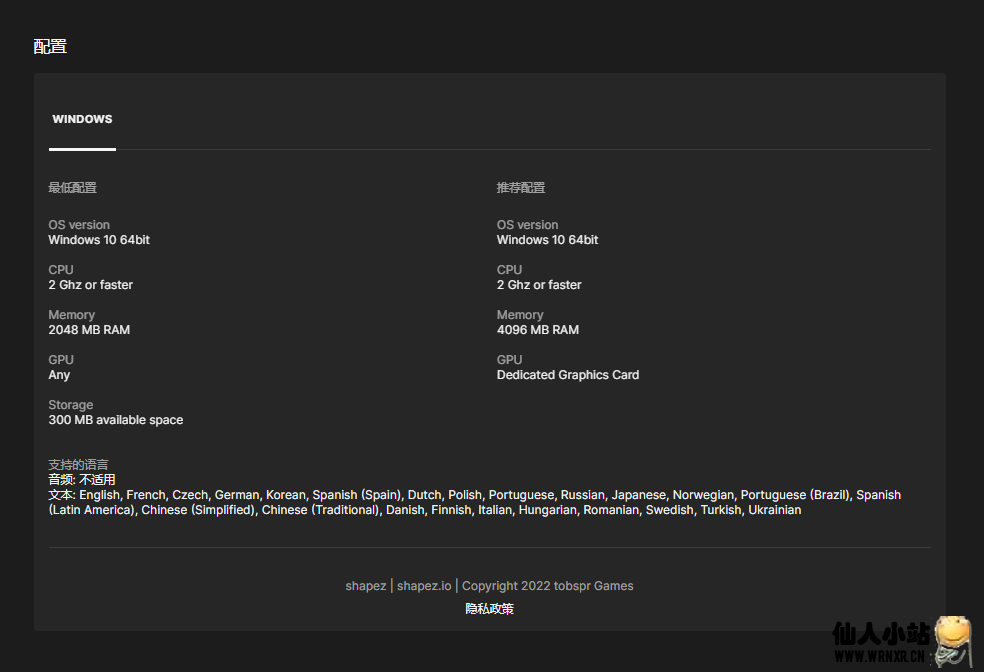Click the Dedicated Graphics Card text
Image resolution: width=984 pixels, height=672 pixels.
coord(567,375)
